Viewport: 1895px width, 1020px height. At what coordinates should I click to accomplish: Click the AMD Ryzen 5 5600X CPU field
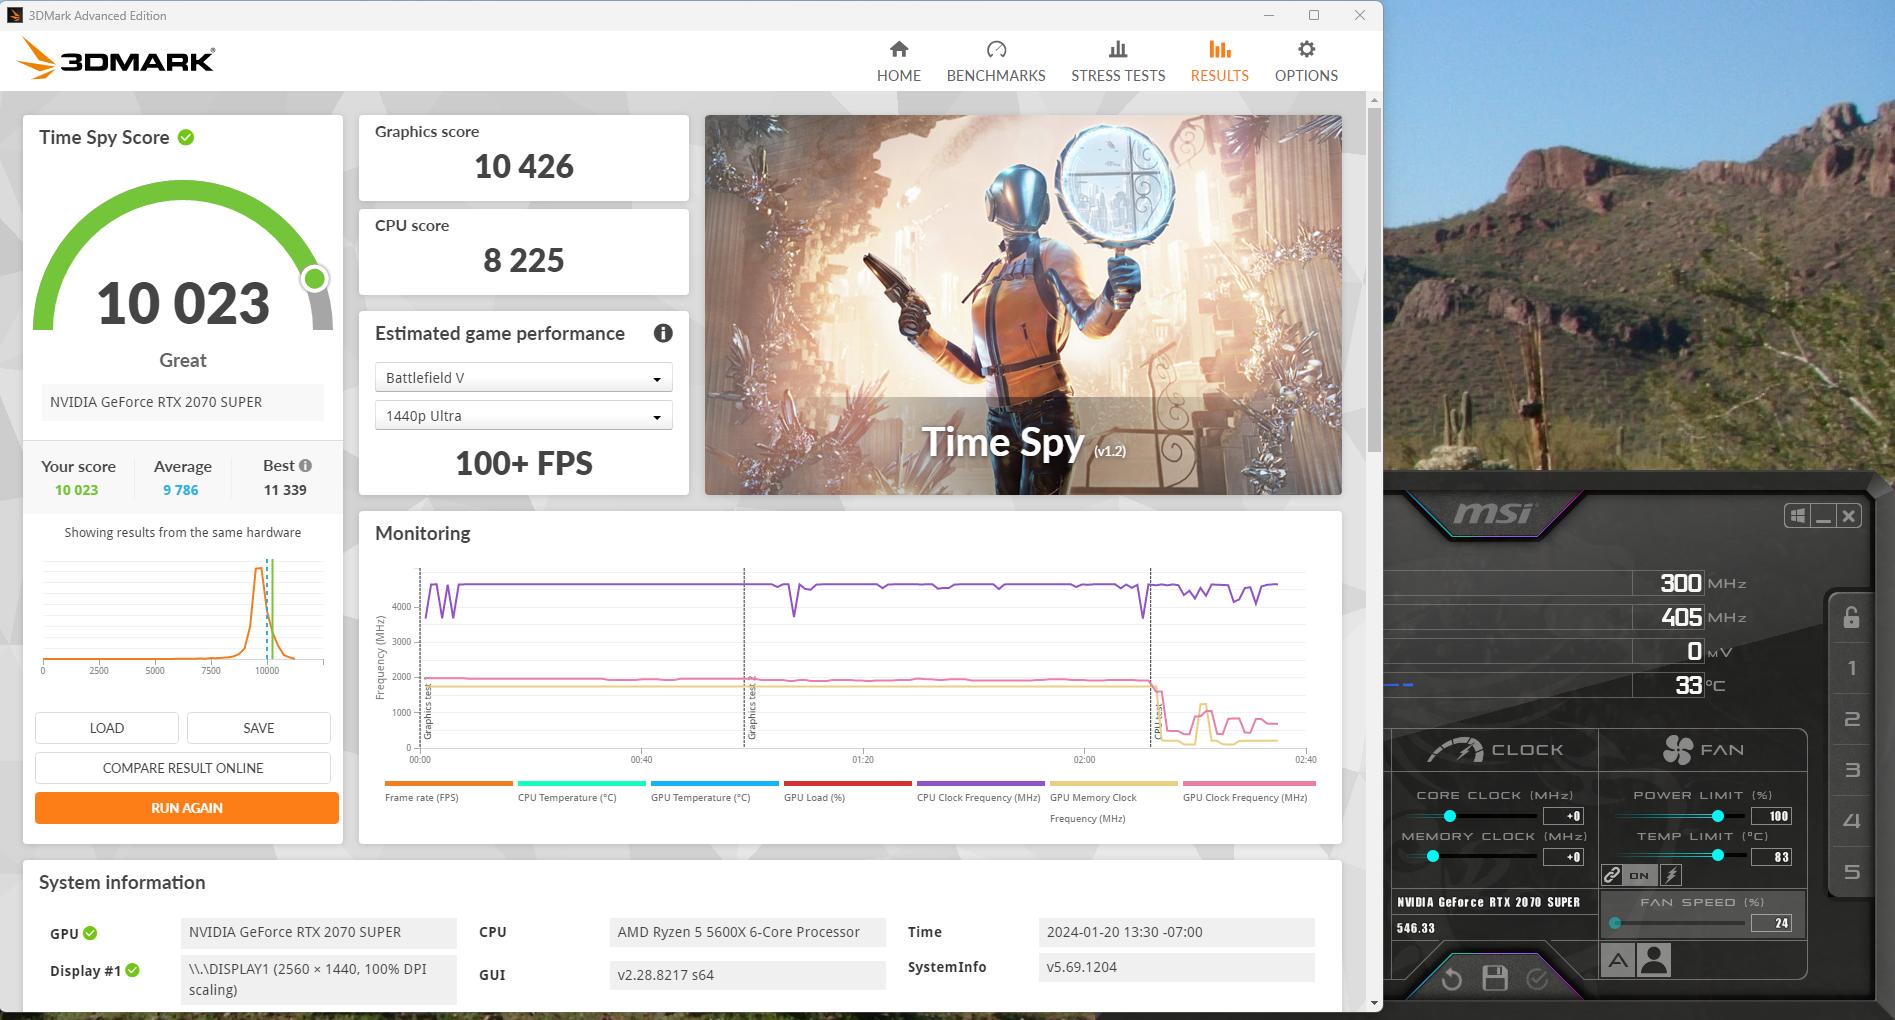click(747, 932)
